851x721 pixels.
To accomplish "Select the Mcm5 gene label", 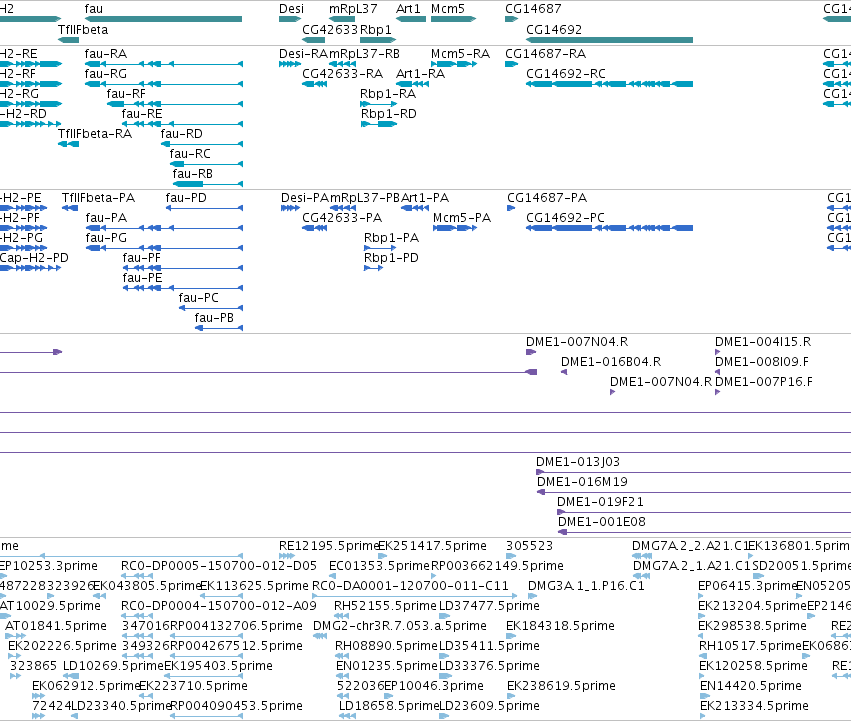I will point(448,9).
